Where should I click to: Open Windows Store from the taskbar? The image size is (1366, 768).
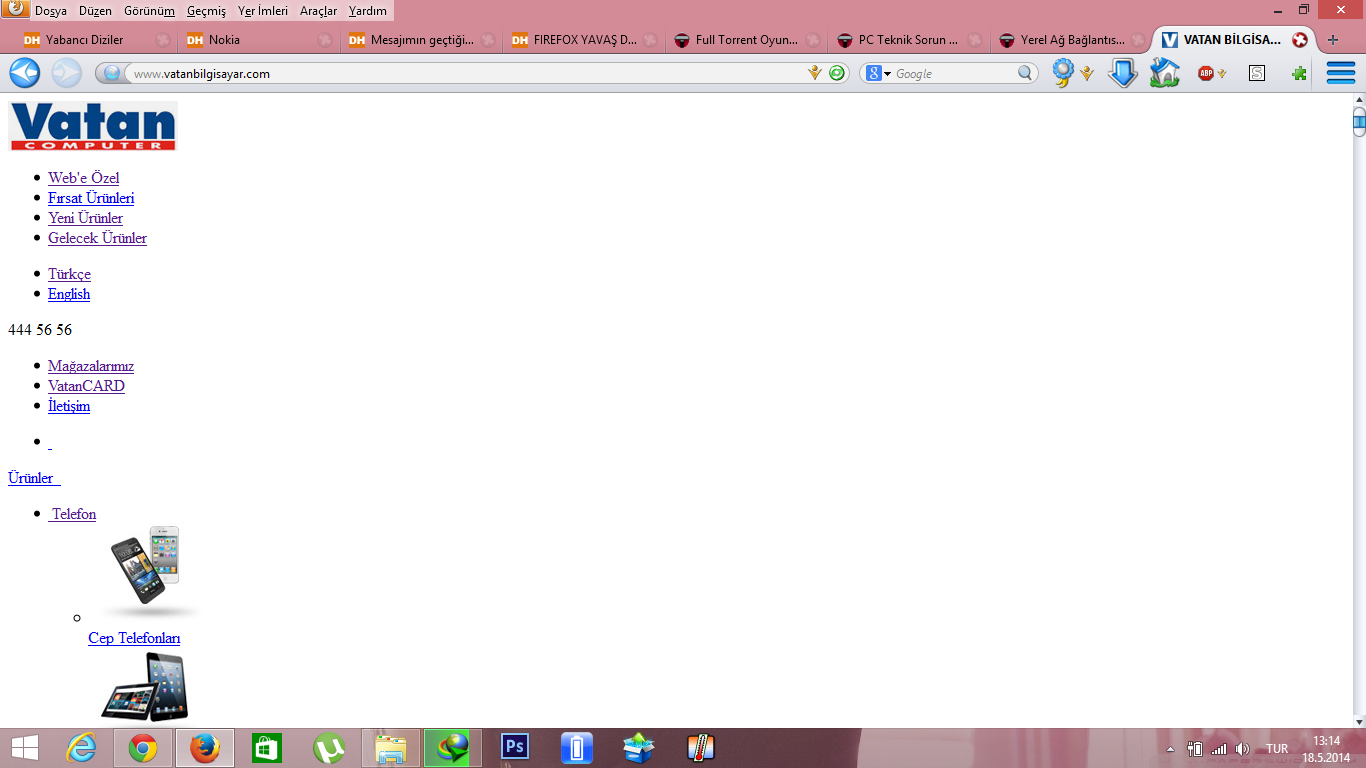click(267, 748)
